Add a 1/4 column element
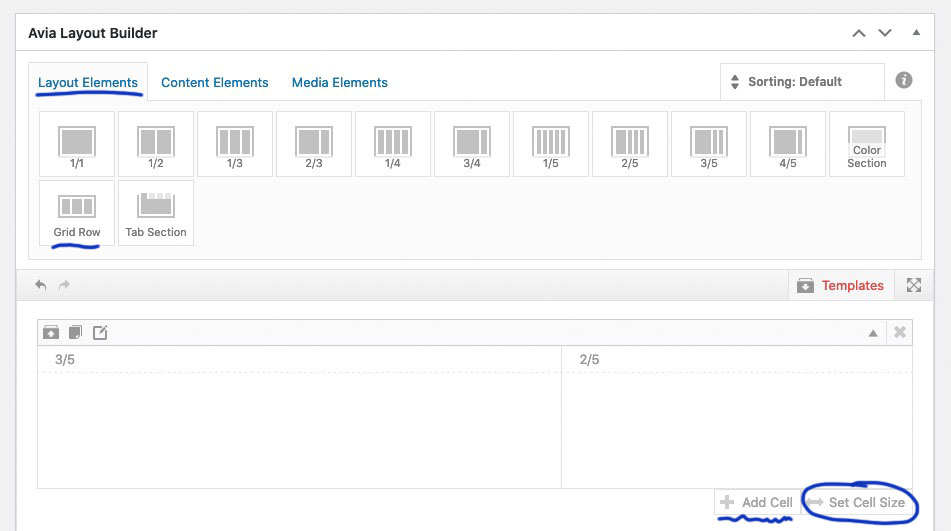The width and height of the screenshot is (951, 531). tap(392, 144)
